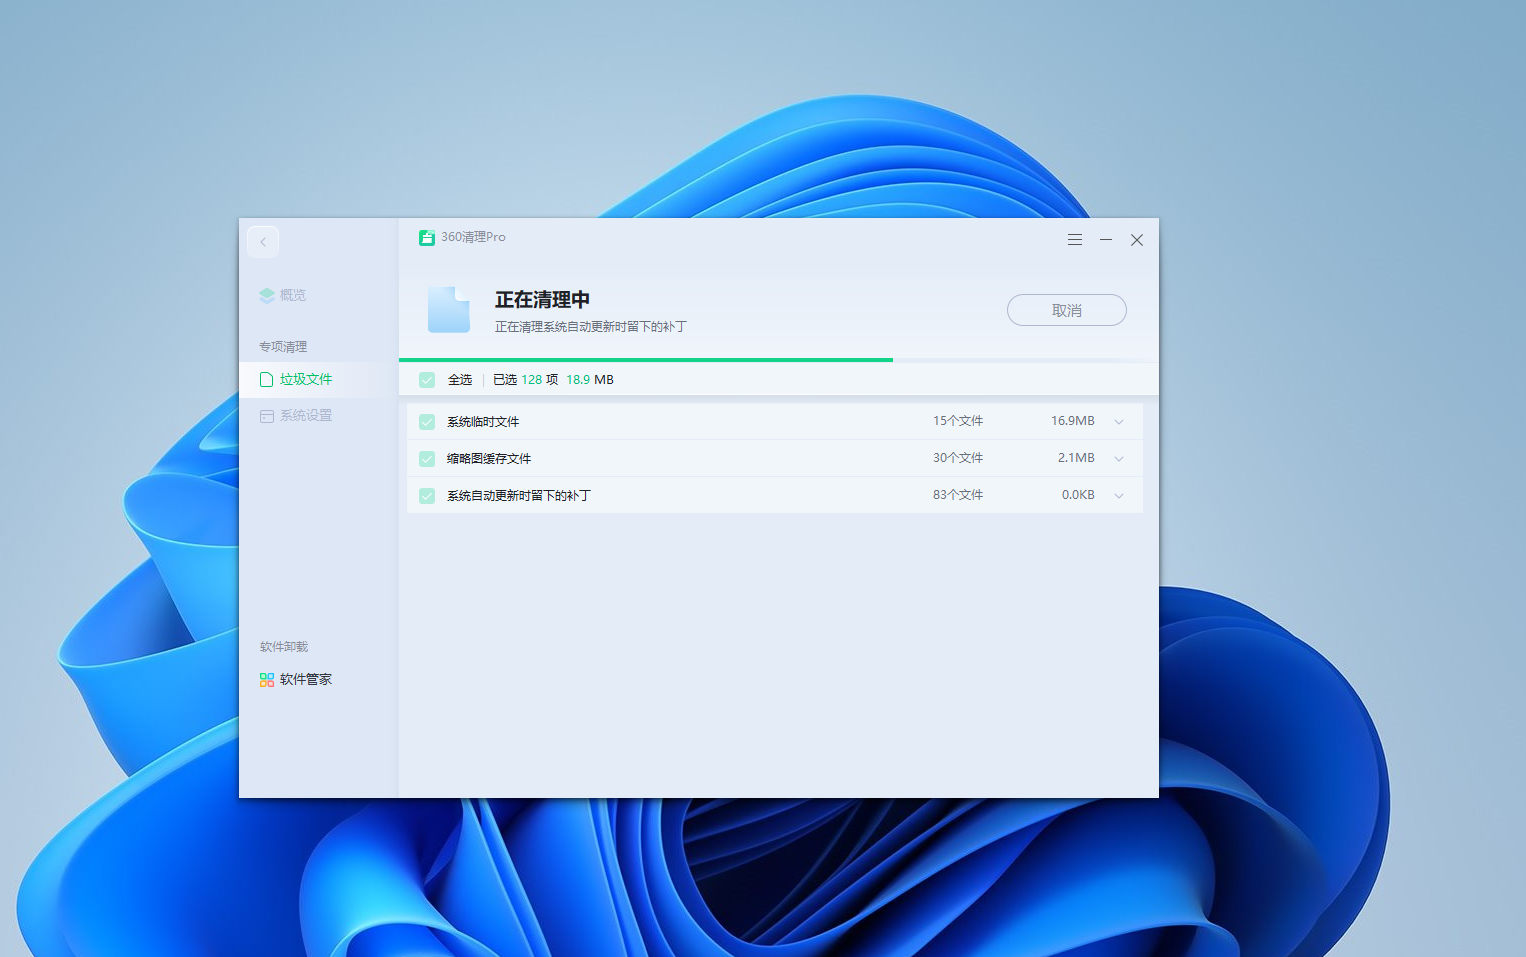Click the large blue file icon
1526x957 pixels.
pyautogui.click(x=449, y=310)
